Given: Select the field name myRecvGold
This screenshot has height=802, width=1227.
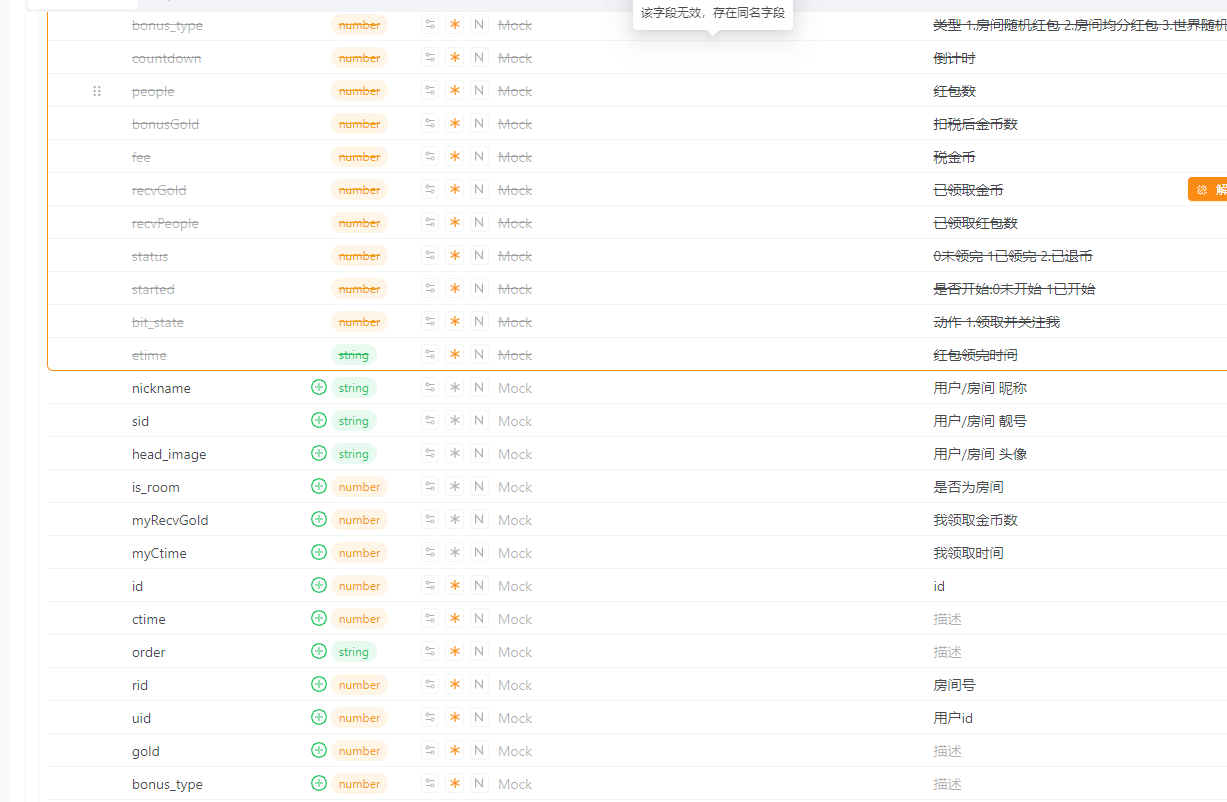Looking at the screenshot, I should [x=170, y=519].
